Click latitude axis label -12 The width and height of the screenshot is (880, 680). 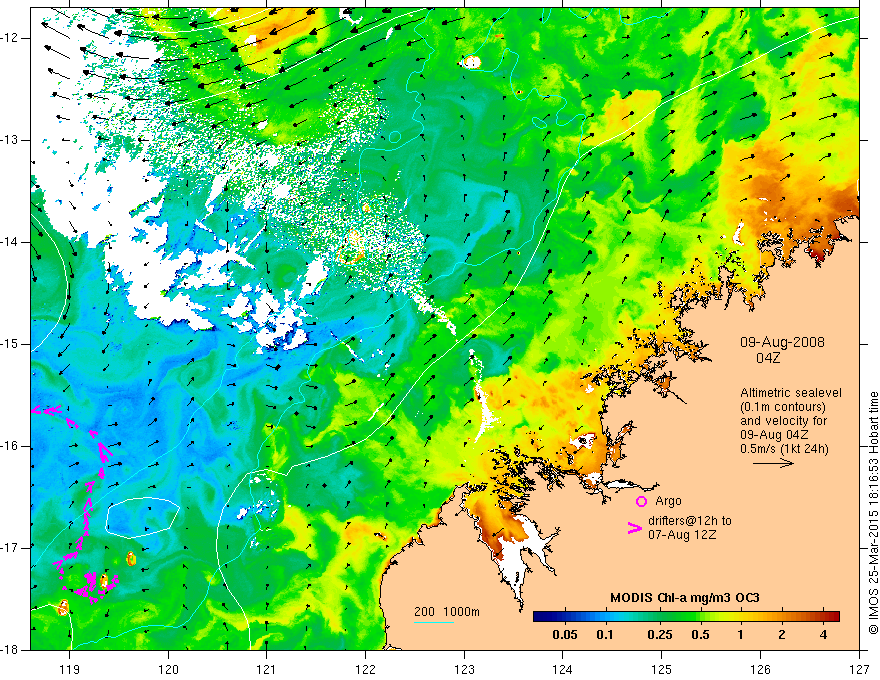click(11, 38)
